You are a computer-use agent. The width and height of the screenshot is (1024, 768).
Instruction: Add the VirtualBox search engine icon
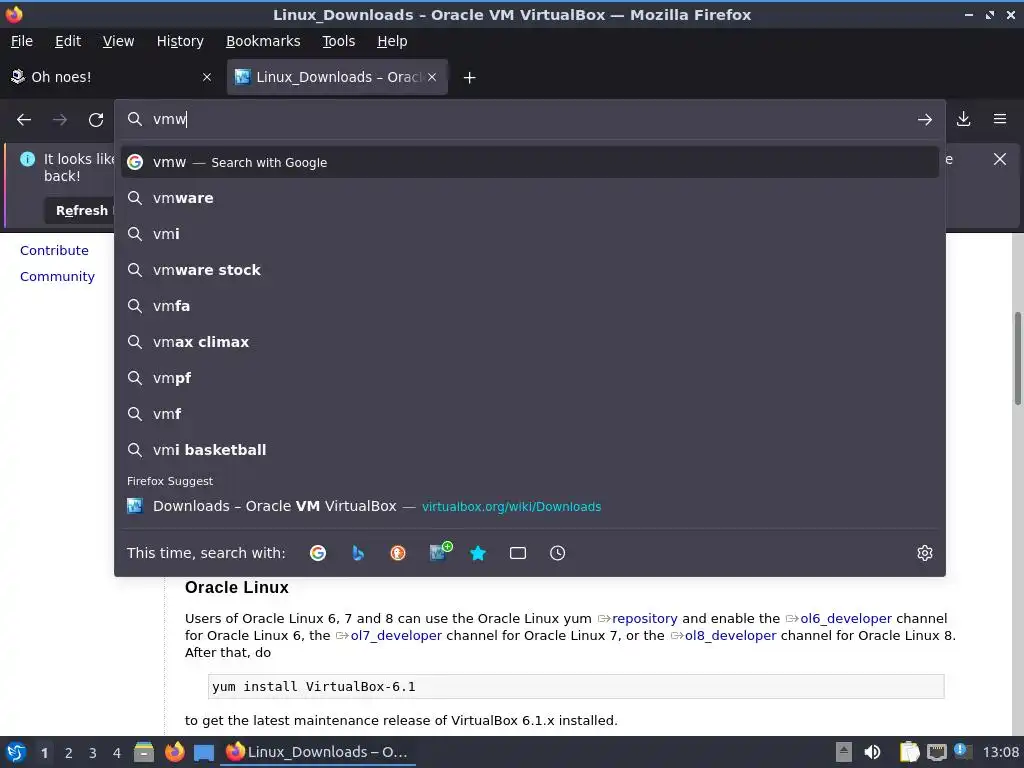click(440, 552)
